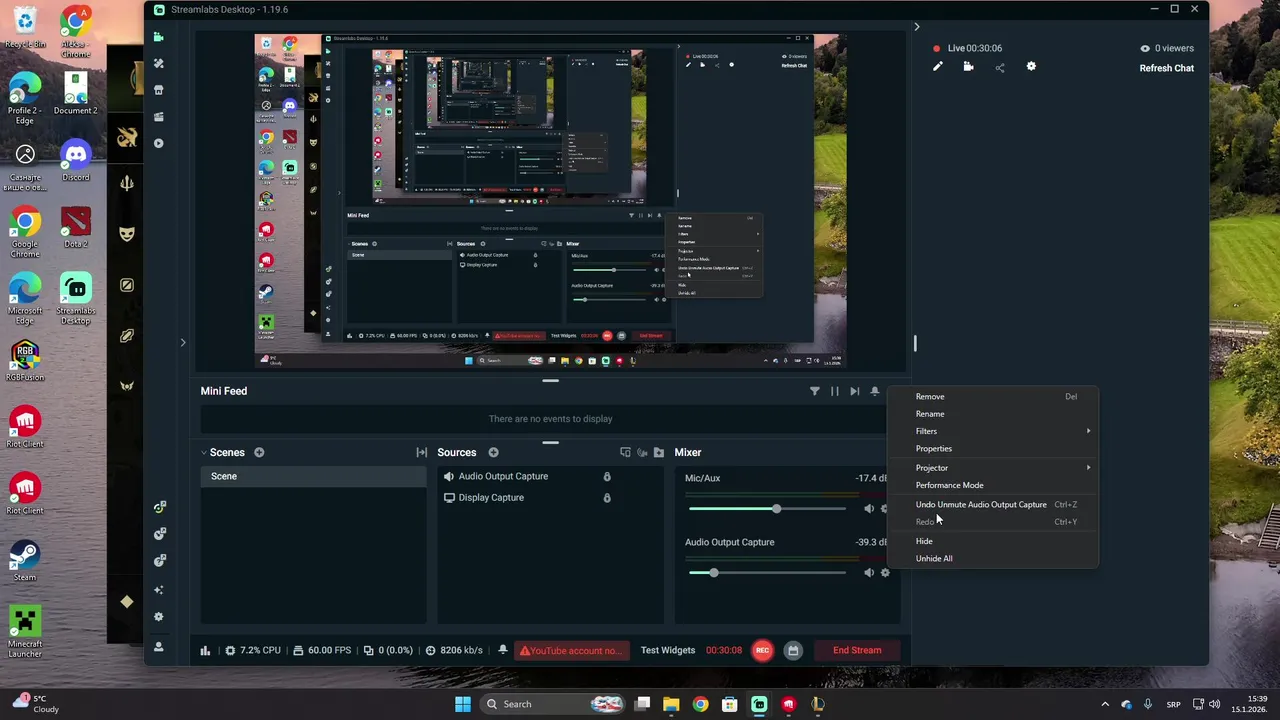Mute Audio Output Capture speaker icon
The height and width of the screenshot is (720, 1280).
click(869, 573)
